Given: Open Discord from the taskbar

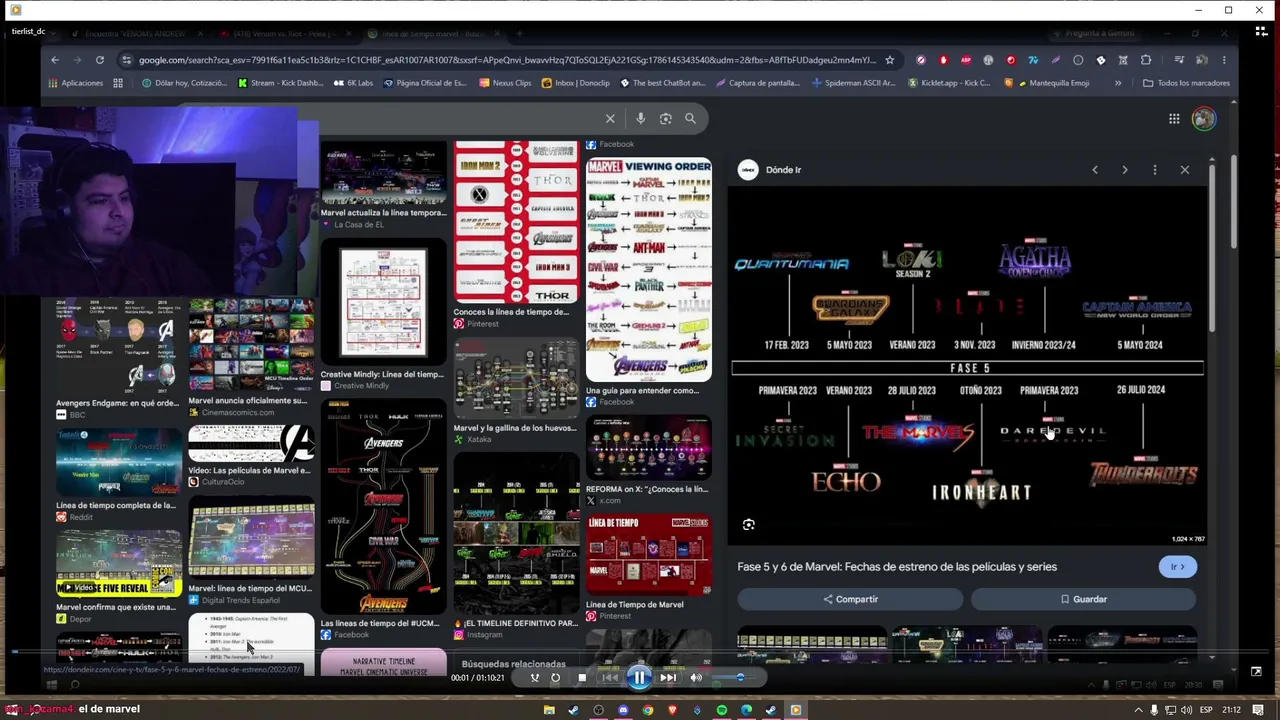Looking at the screenshot, I should [x=623, y=710].
